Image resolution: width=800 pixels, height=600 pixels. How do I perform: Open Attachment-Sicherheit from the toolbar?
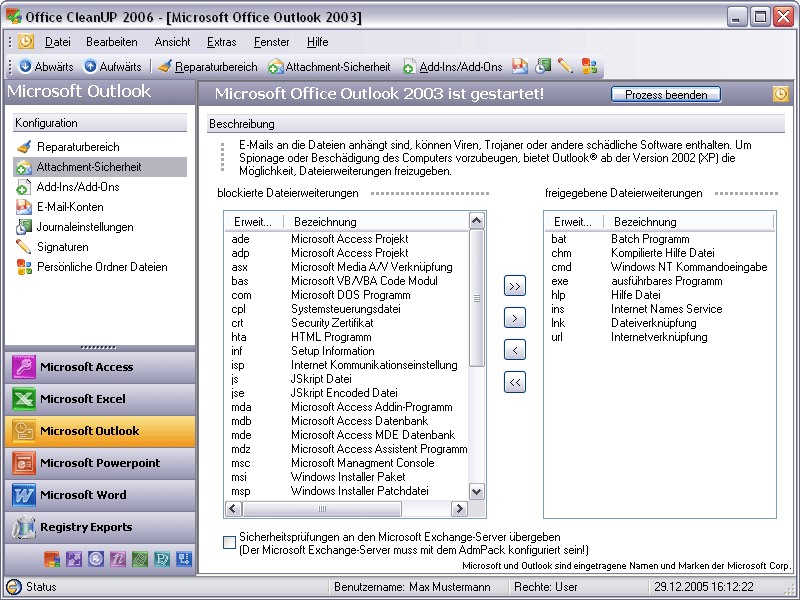point(330,66)
